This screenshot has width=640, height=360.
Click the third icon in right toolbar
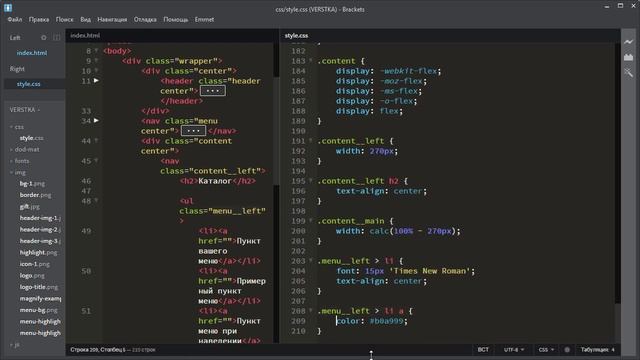coord(629,73)
